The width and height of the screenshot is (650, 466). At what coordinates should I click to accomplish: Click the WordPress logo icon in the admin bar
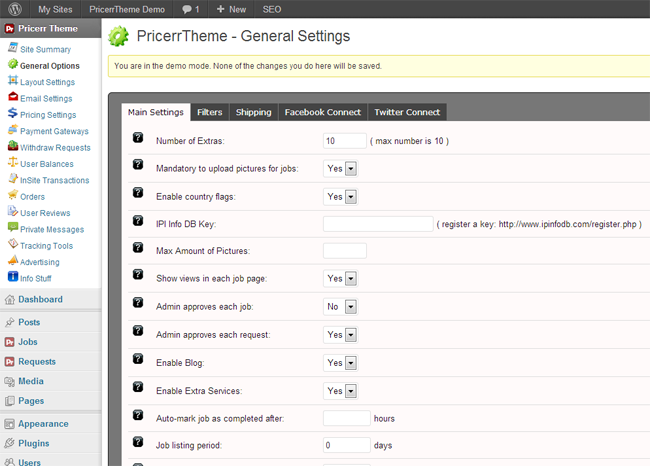15,9
